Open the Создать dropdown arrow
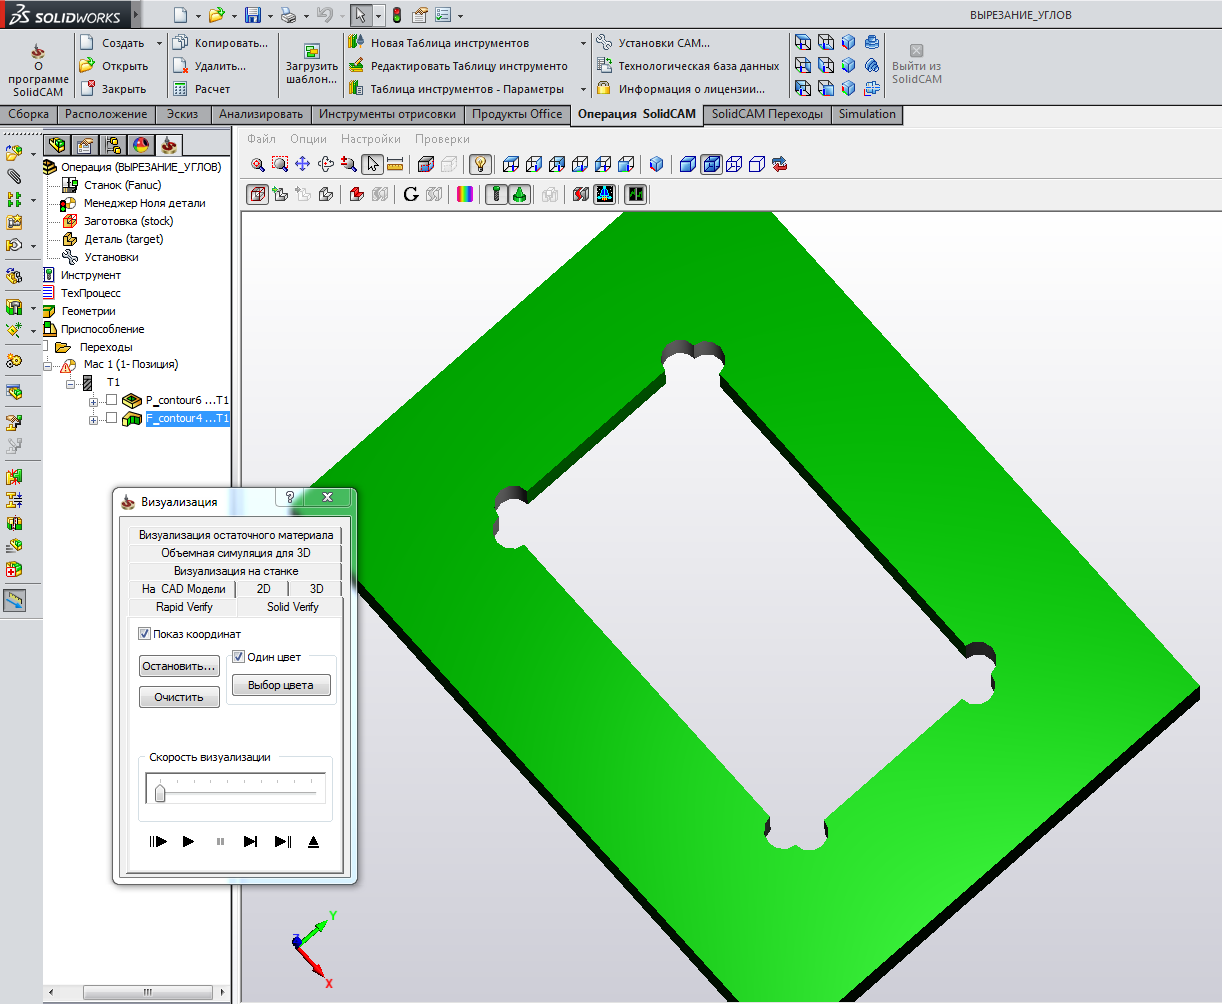1222x1004 pixels. [159, 43]
